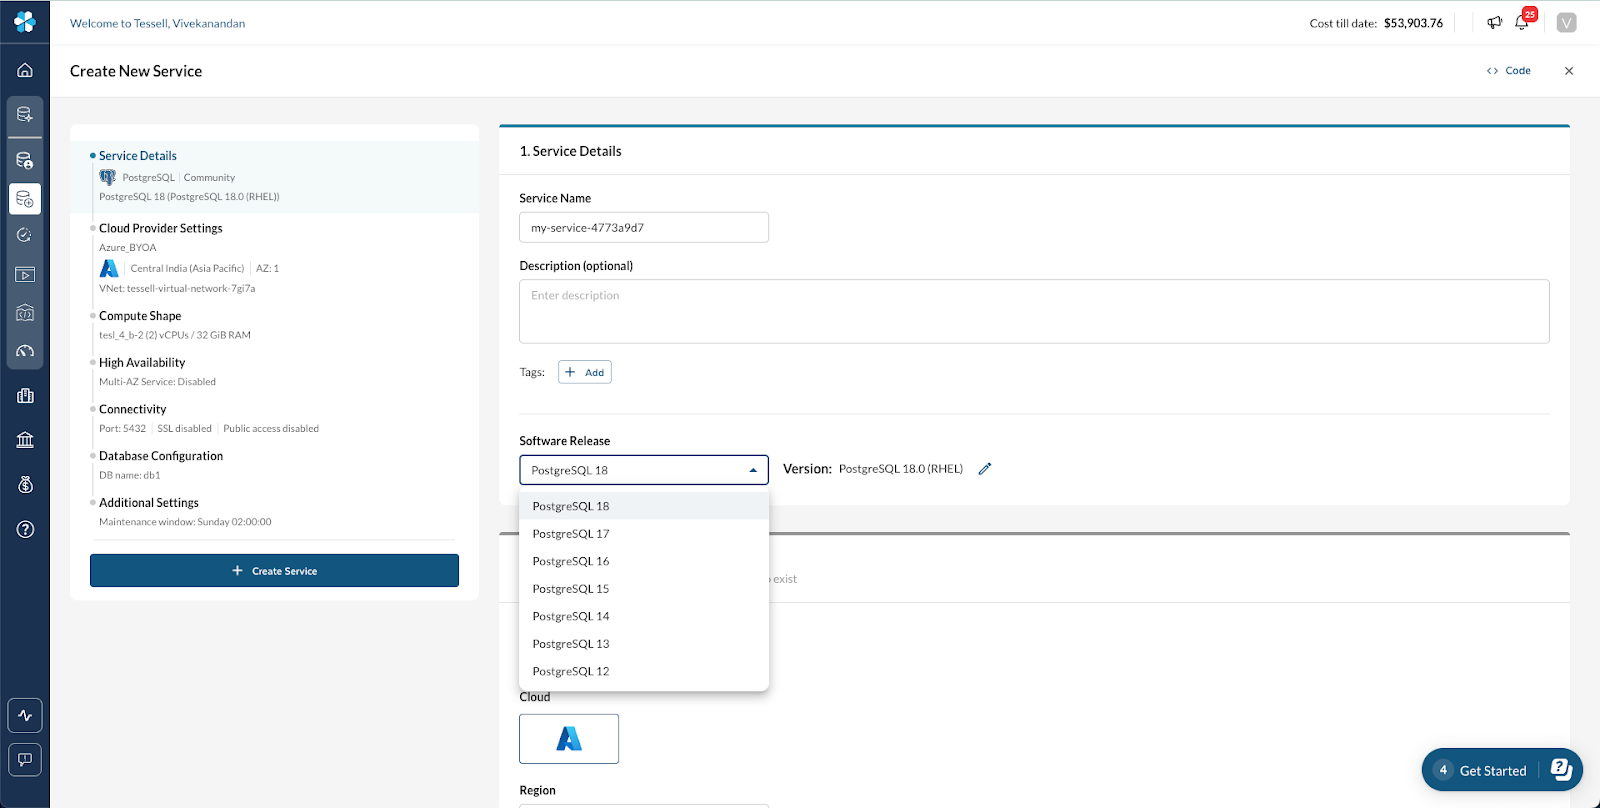
Task: Toggle the Software Release dropdown arrow
Action: pos(753,470)
